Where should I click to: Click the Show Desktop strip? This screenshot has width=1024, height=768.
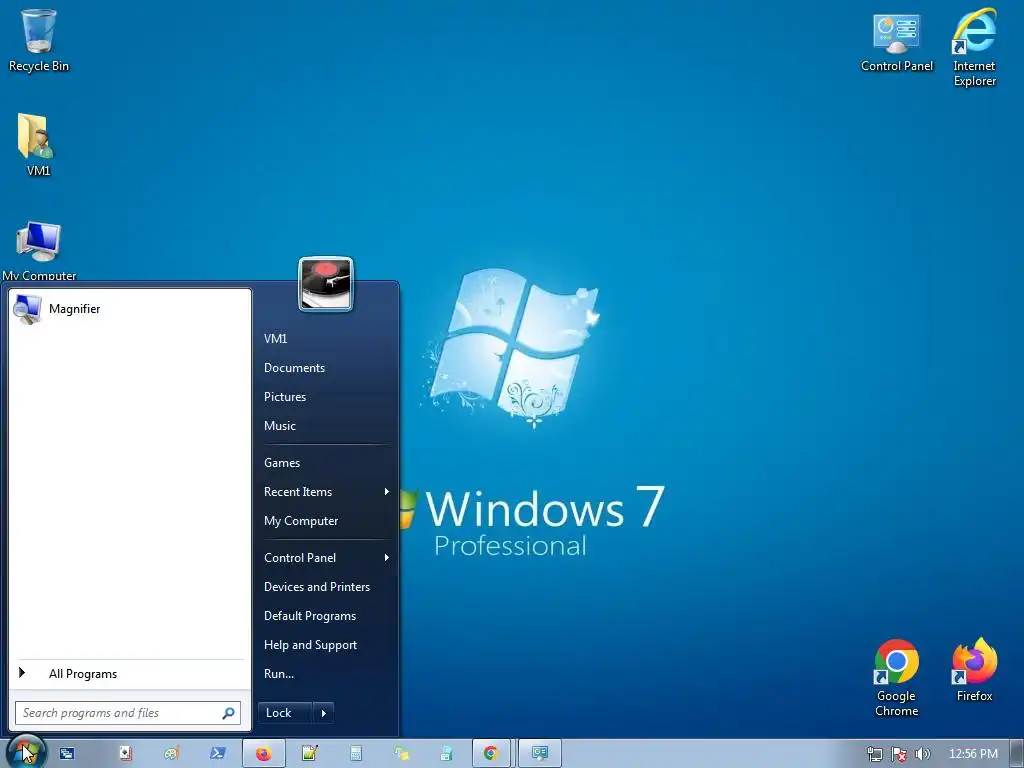(x=1017, y=754)
